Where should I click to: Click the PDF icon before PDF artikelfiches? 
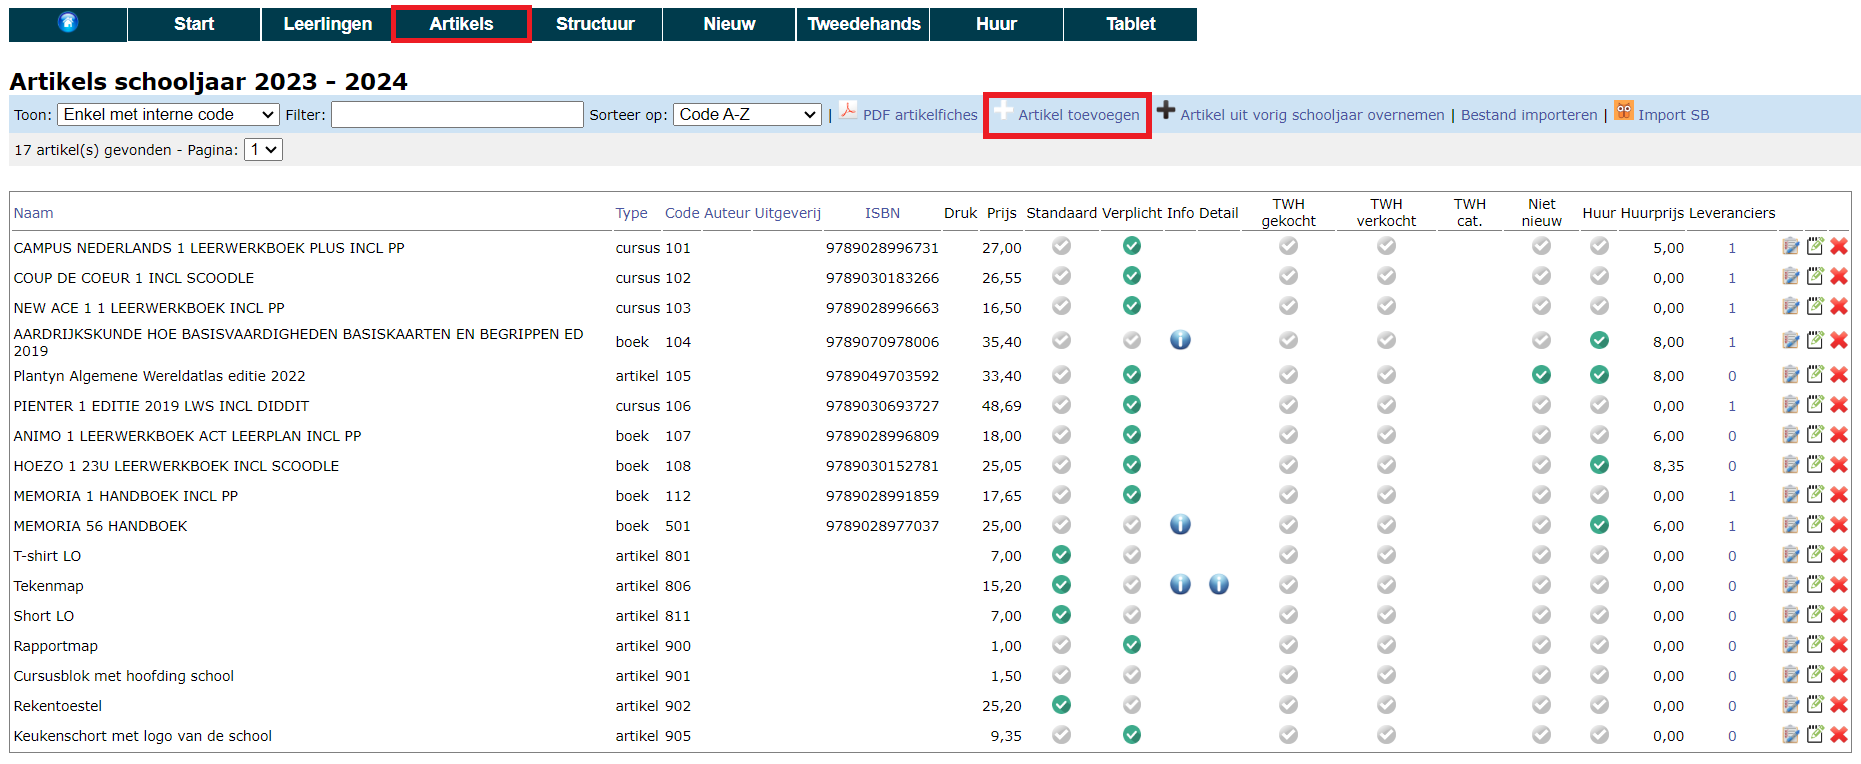[848, 111]
